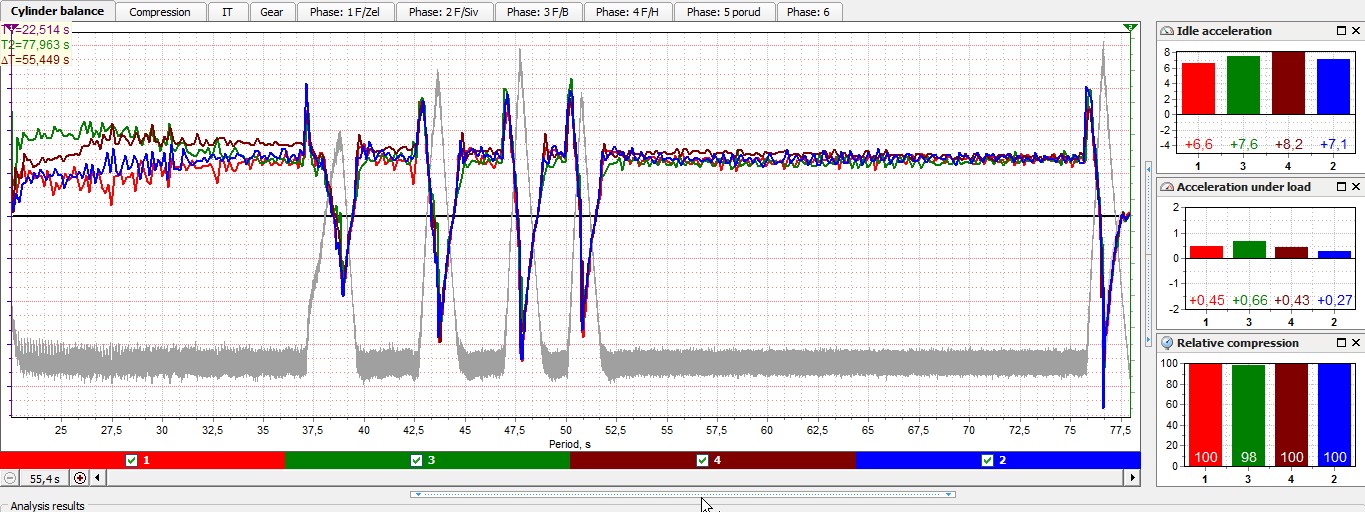This screenshot has width=1365, height=512.
Task: Open the Phase: 3 F/B tab
Action: [x=537, y=12]
